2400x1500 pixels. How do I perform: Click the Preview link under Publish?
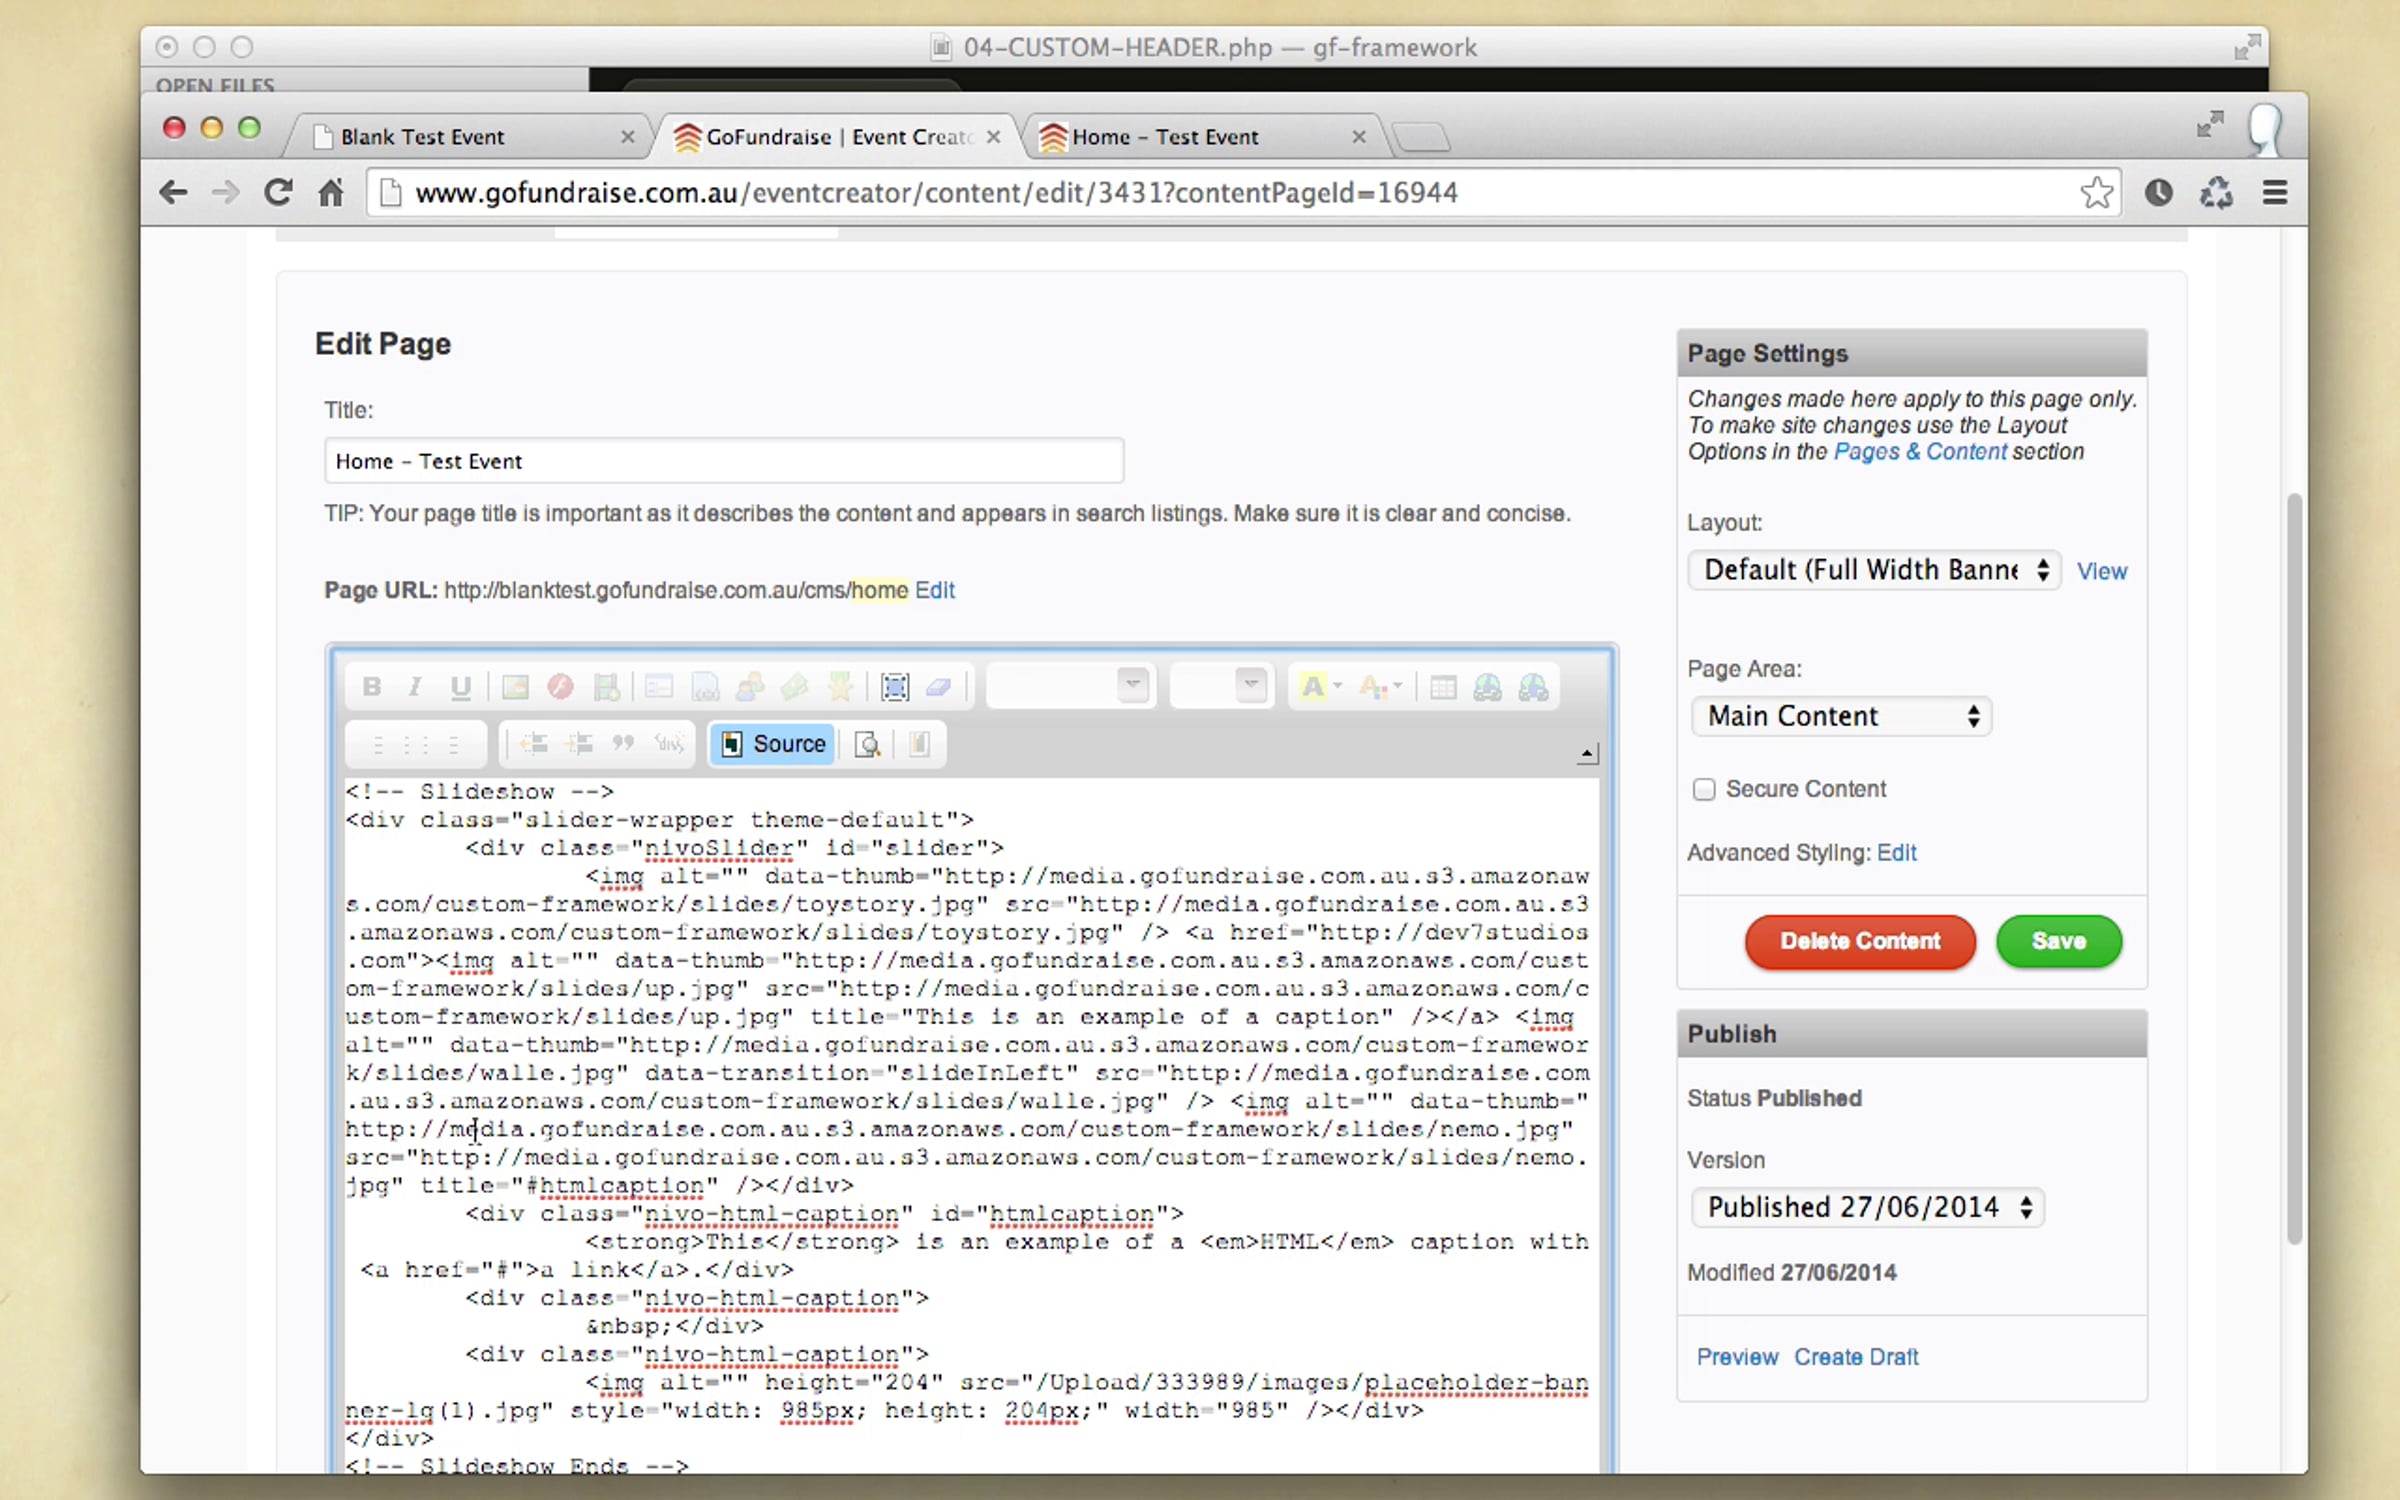tap(1737, 1357)
